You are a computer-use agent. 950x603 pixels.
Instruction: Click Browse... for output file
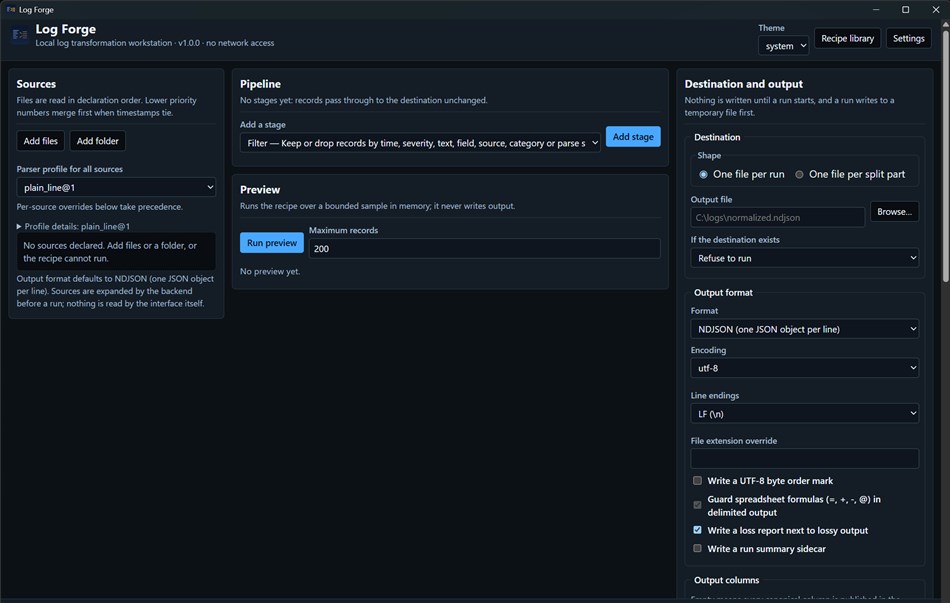tap(894, 212)
